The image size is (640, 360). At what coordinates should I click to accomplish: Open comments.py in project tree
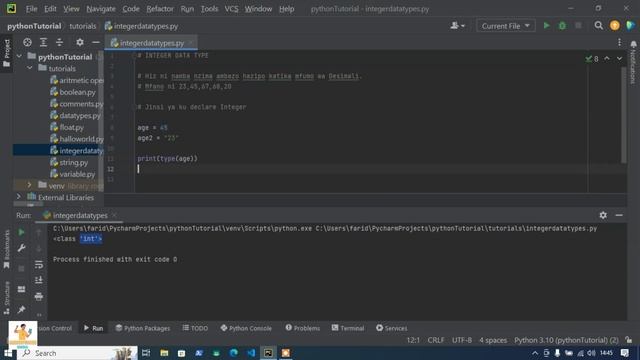77,104
